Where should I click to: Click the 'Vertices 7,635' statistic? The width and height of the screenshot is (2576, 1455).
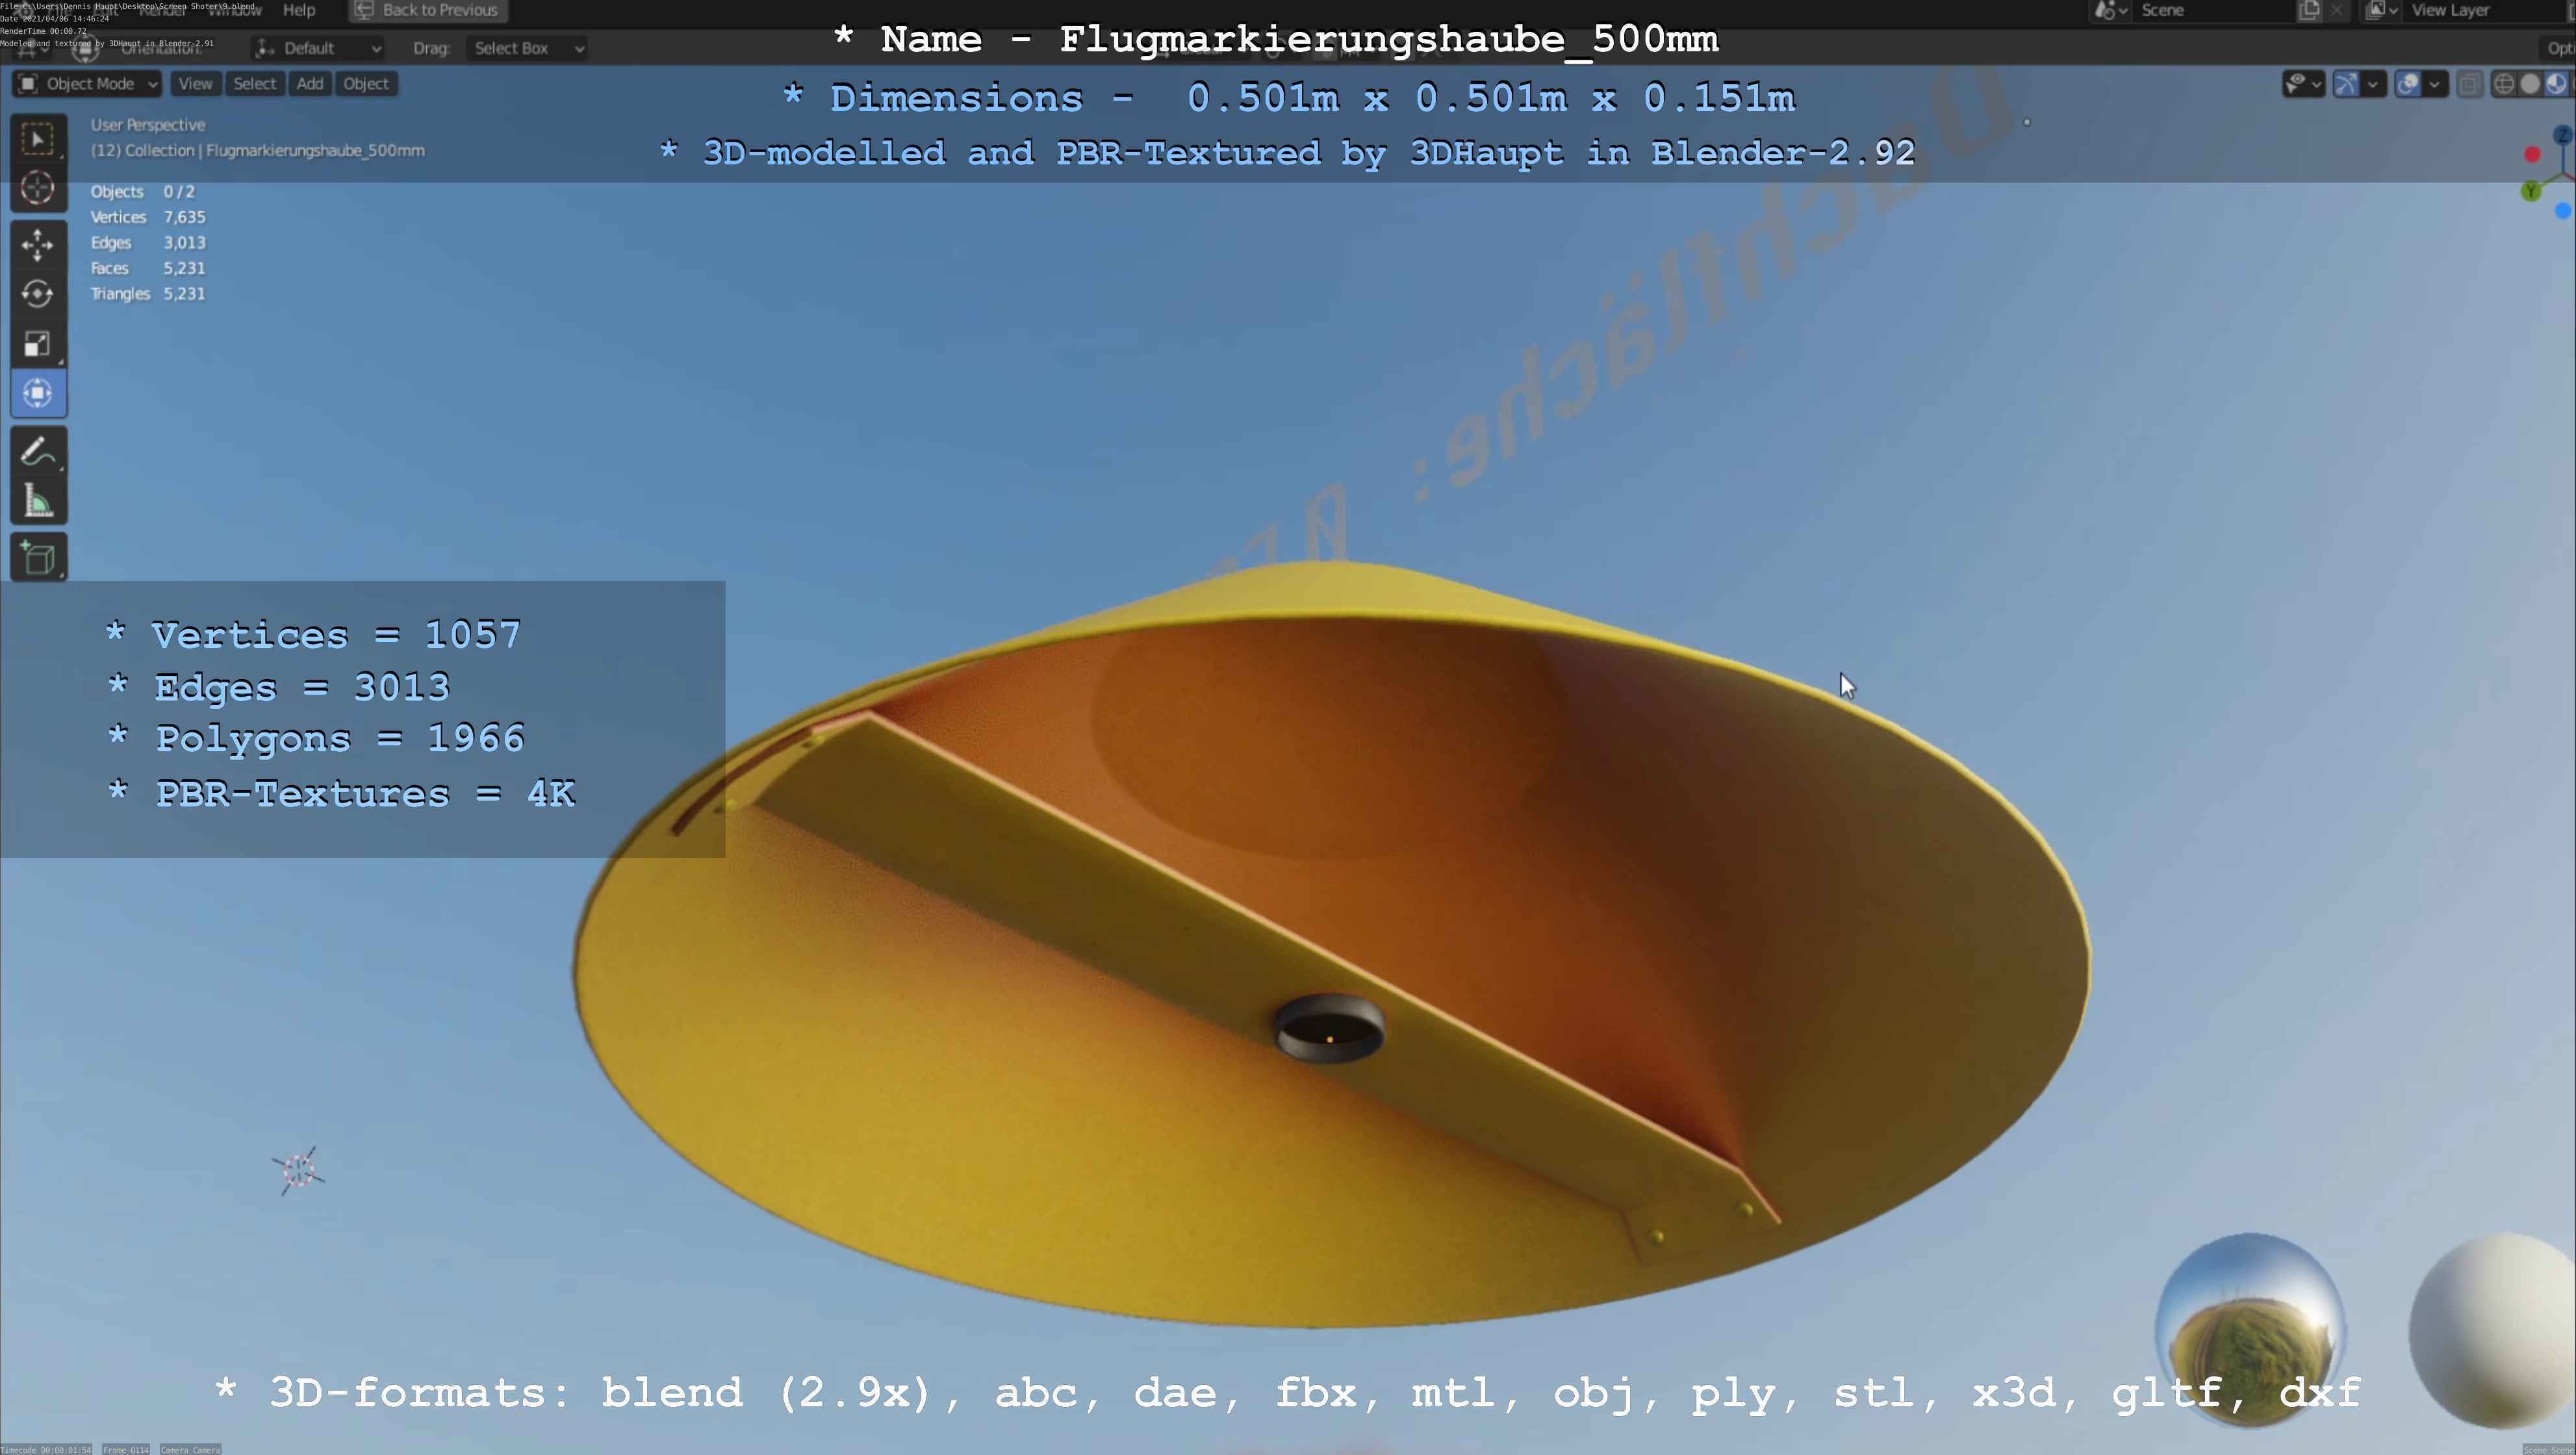(148, 217)
